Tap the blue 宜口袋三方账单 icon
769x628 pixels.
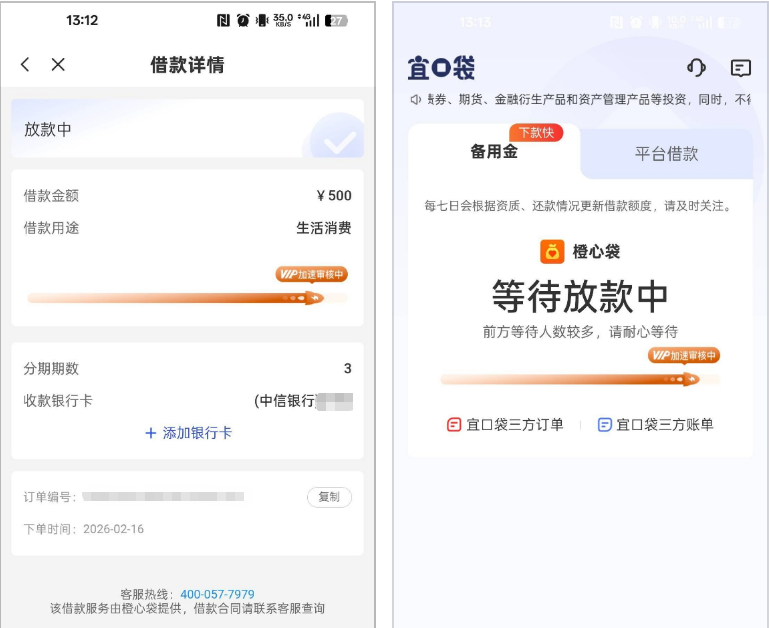(x=605, y=424)
